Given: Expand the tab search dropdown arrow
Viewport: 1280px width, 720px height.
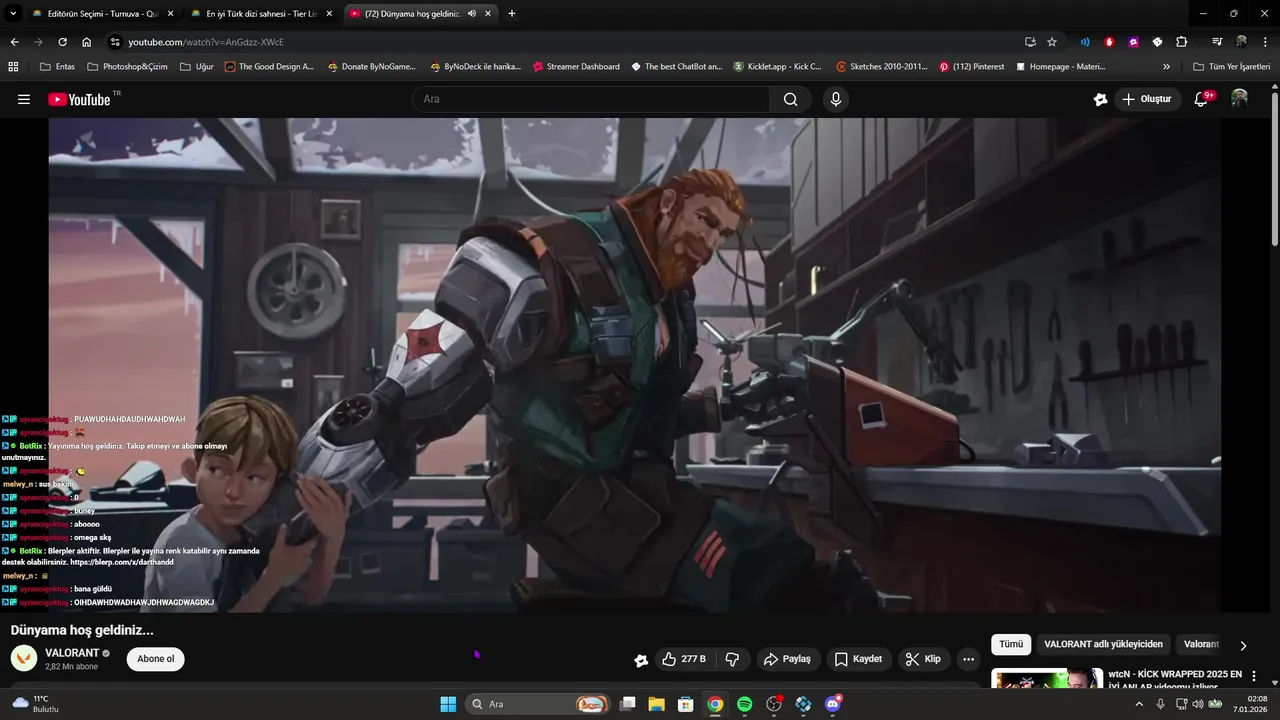Looking at the screenshot, I should 13,14.
